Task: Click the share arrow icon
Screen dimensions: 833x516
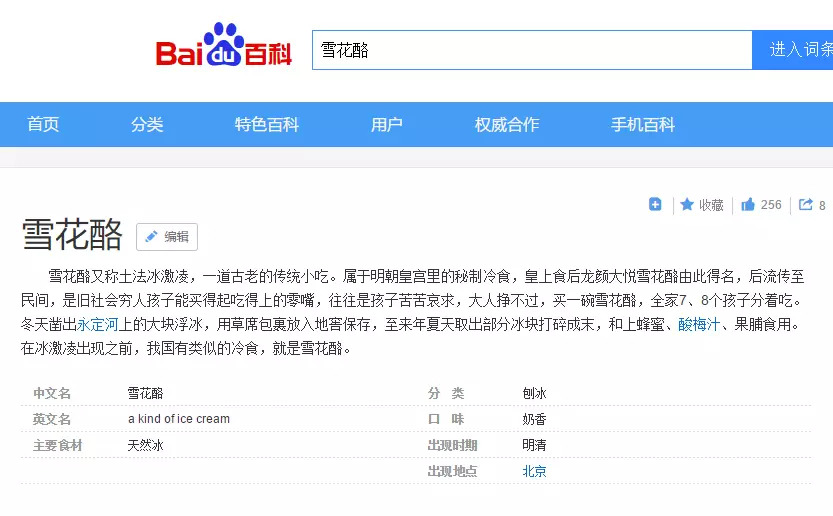Action: (x=806, y=204)
